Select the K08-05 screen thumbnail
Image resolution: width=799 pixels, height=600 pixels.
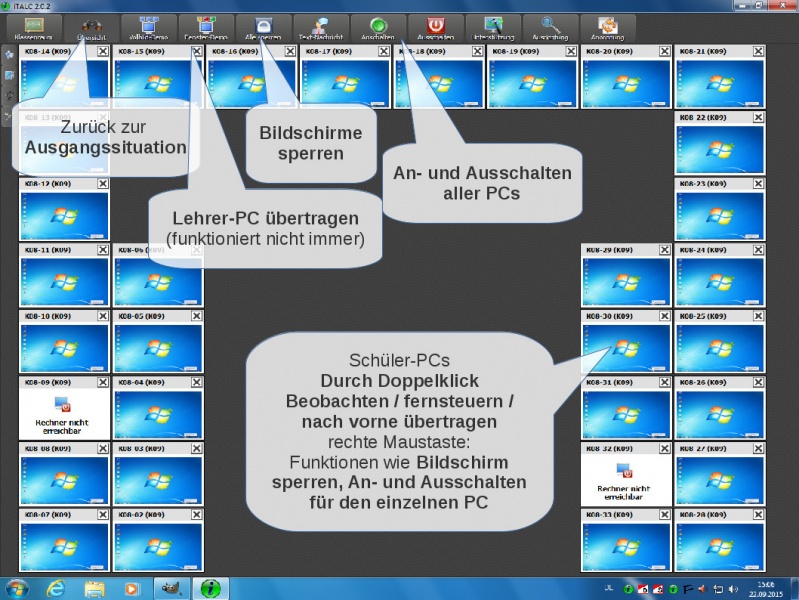coord(158,348)
